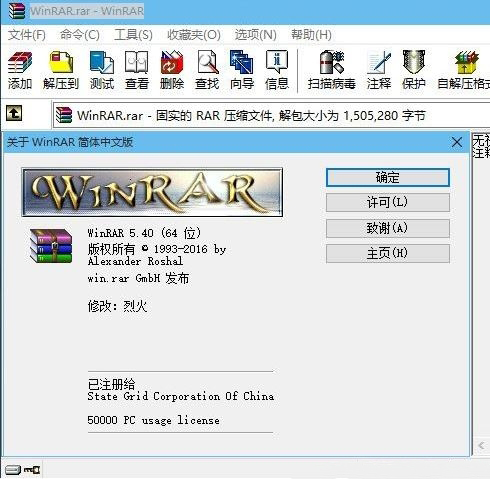Click the archive icon in the address bar
The width and height of the screenshot is (490, 479).
pos(64,115)
